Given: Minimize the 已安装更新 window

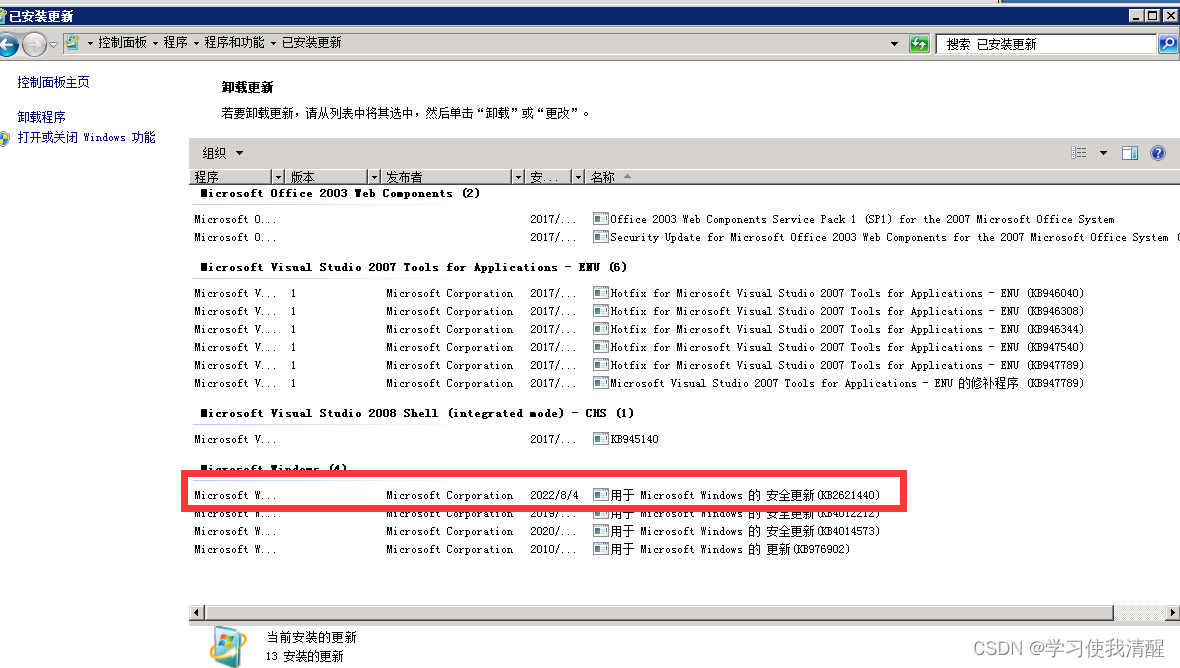Looking at the screenshot, I should [x=1136, y=16].
